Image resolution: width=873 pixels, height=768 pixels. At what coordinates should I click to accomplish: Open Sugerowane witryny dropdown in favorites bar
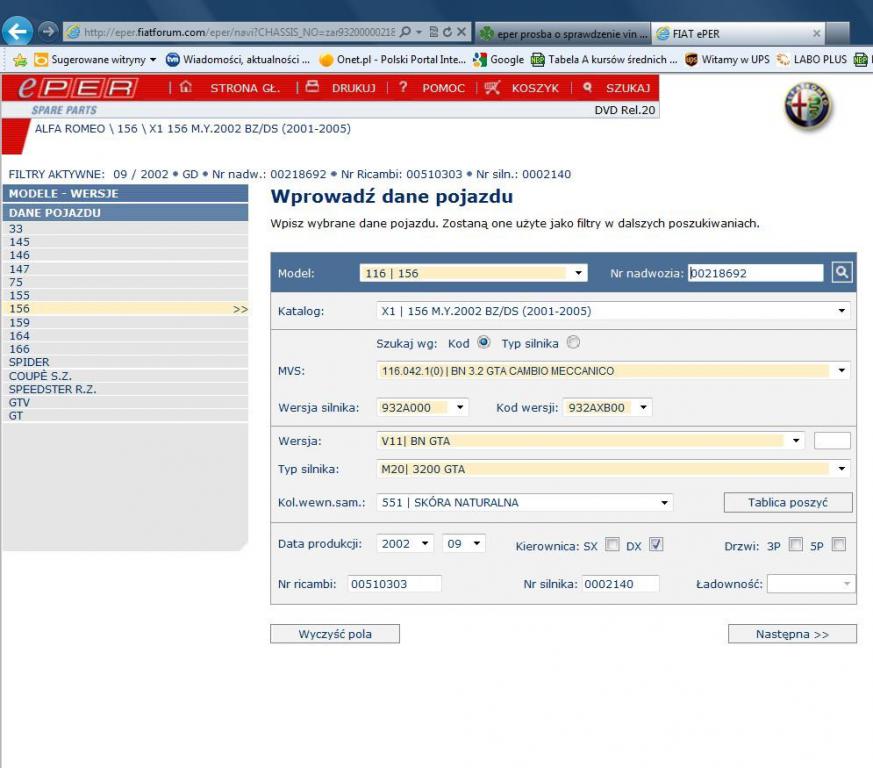pyautogui.click(x=95, y=60)
